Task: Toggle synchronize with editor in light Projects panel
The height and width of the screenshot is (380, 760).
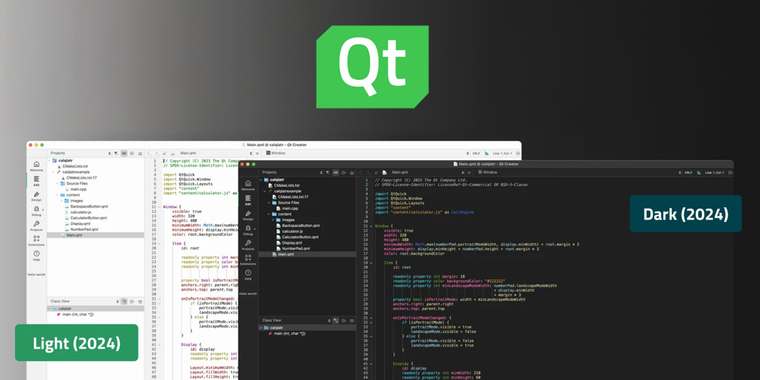Action: 124,153
